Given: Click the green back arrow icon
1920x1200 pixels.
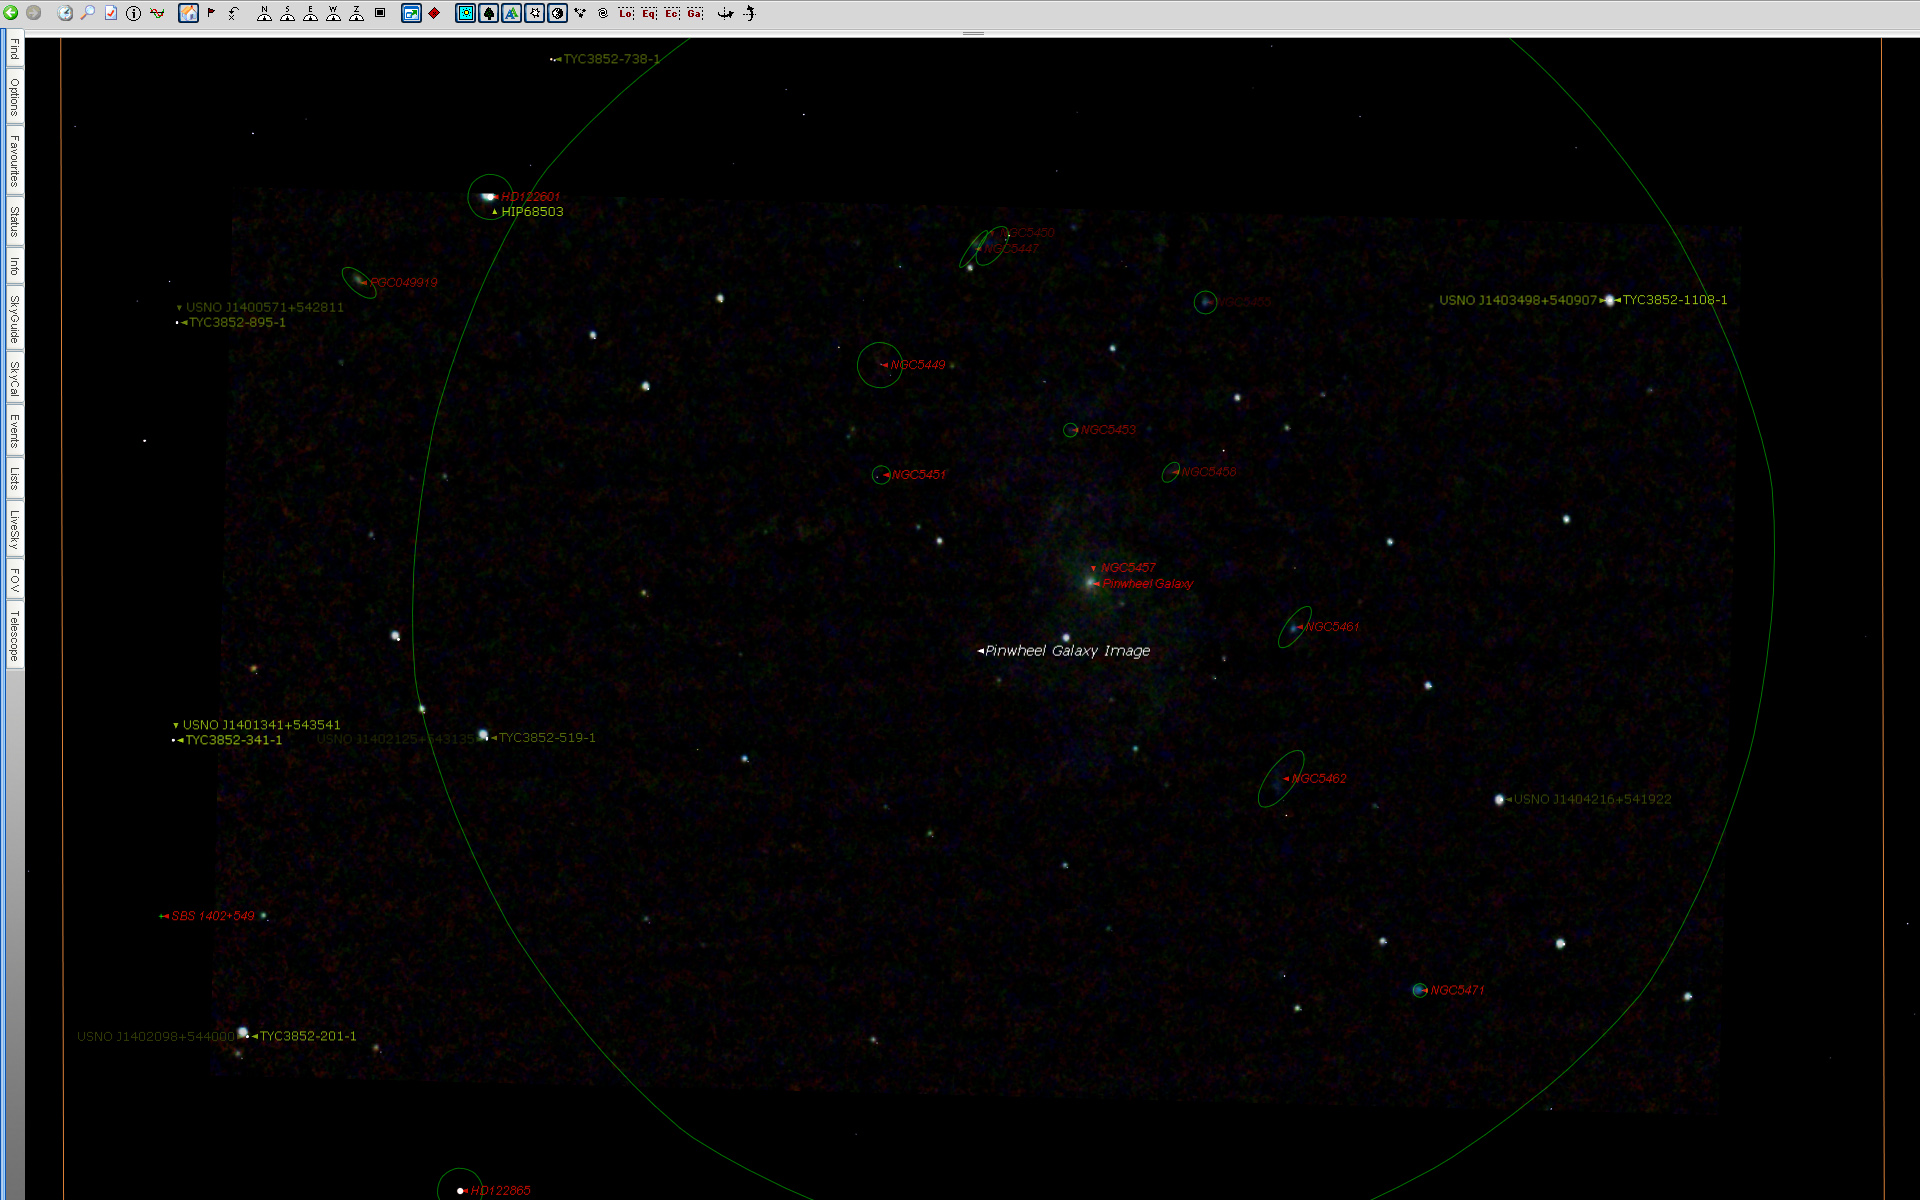Looking at the screenshot, I should [x=11, y=13].
